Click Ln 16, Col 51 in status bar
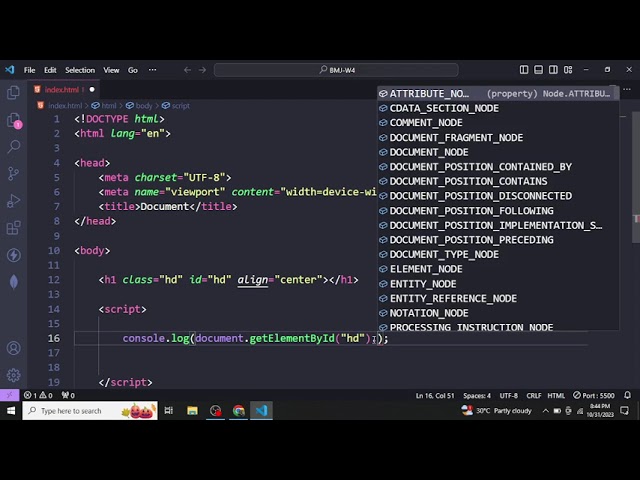Viewport: 640px width, 480px height. point(435,396)
